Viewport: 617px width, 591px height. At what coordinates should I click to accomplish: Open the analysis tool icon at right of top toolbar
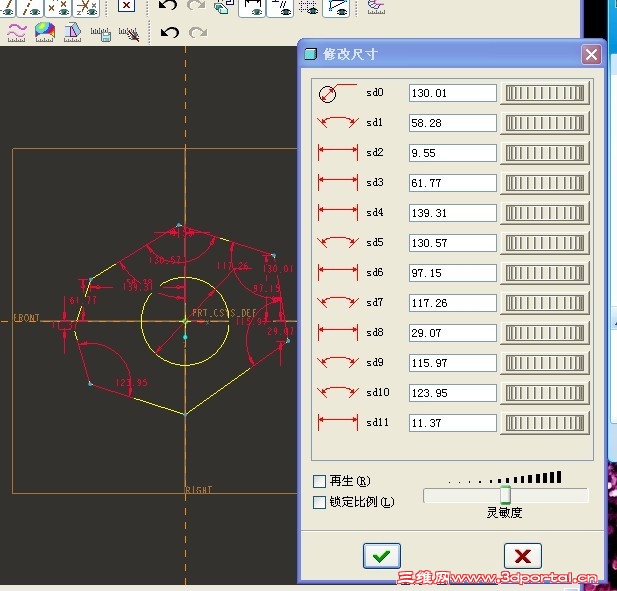[376, 6]
